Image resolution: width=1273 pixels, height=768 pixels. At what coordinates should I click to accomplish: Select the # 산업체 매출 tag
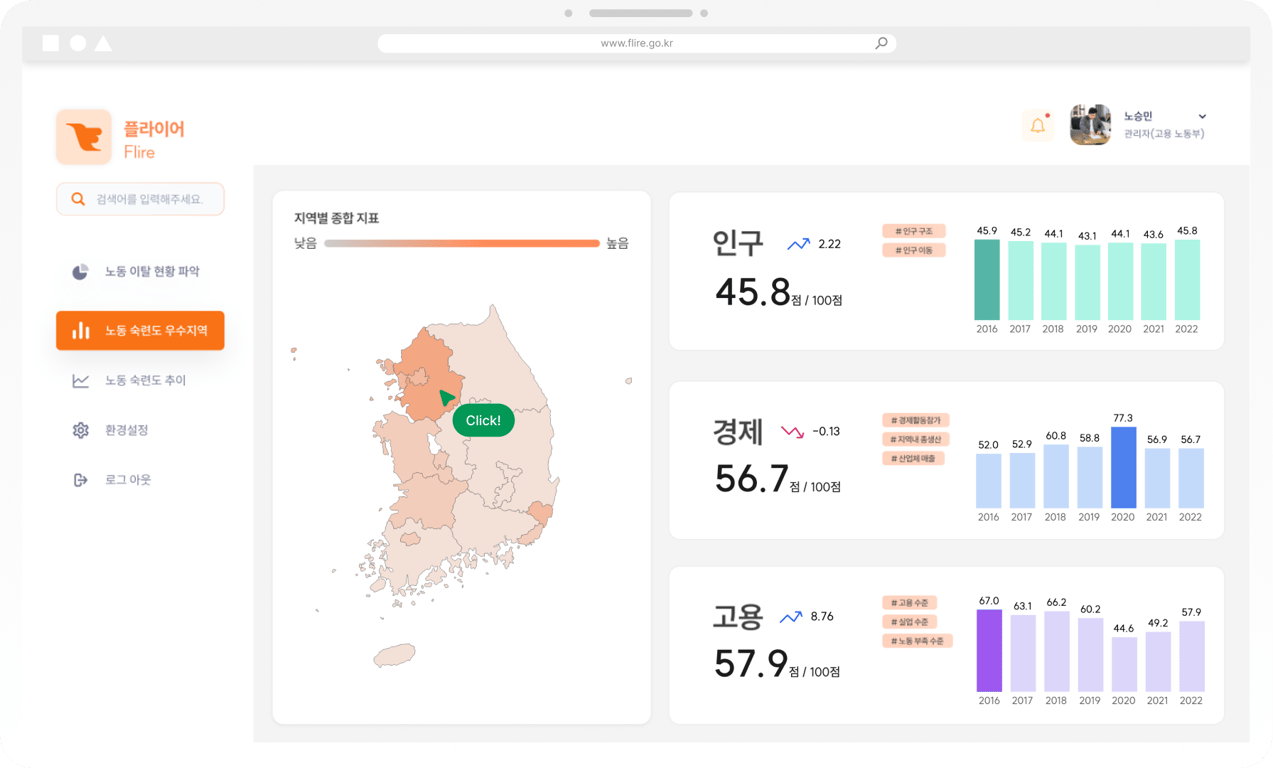[914, 458]
